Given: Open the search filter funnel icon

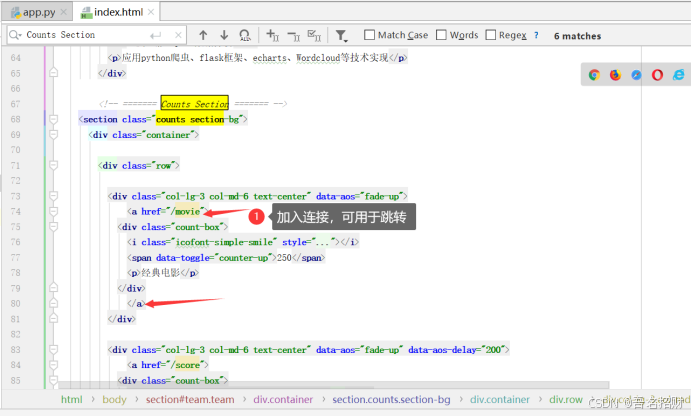Looking at the screenshot, I should [341, 35].
